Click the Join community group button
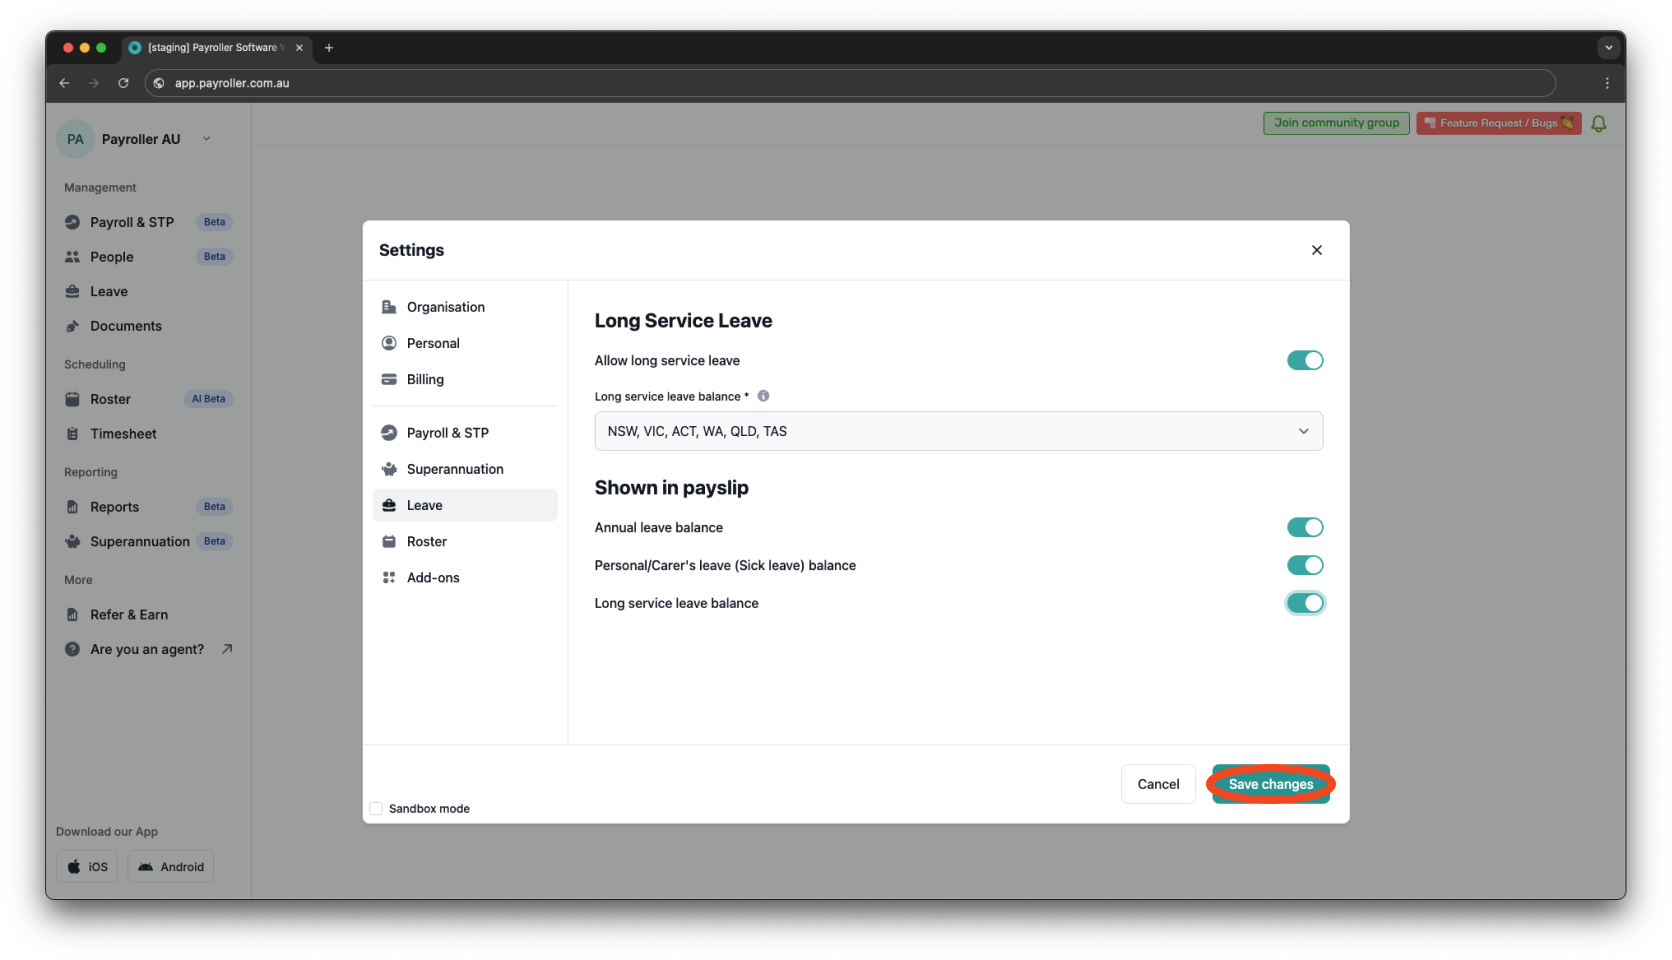The height and width of the screenshot is (960, 1672). tap(1335, 123)
